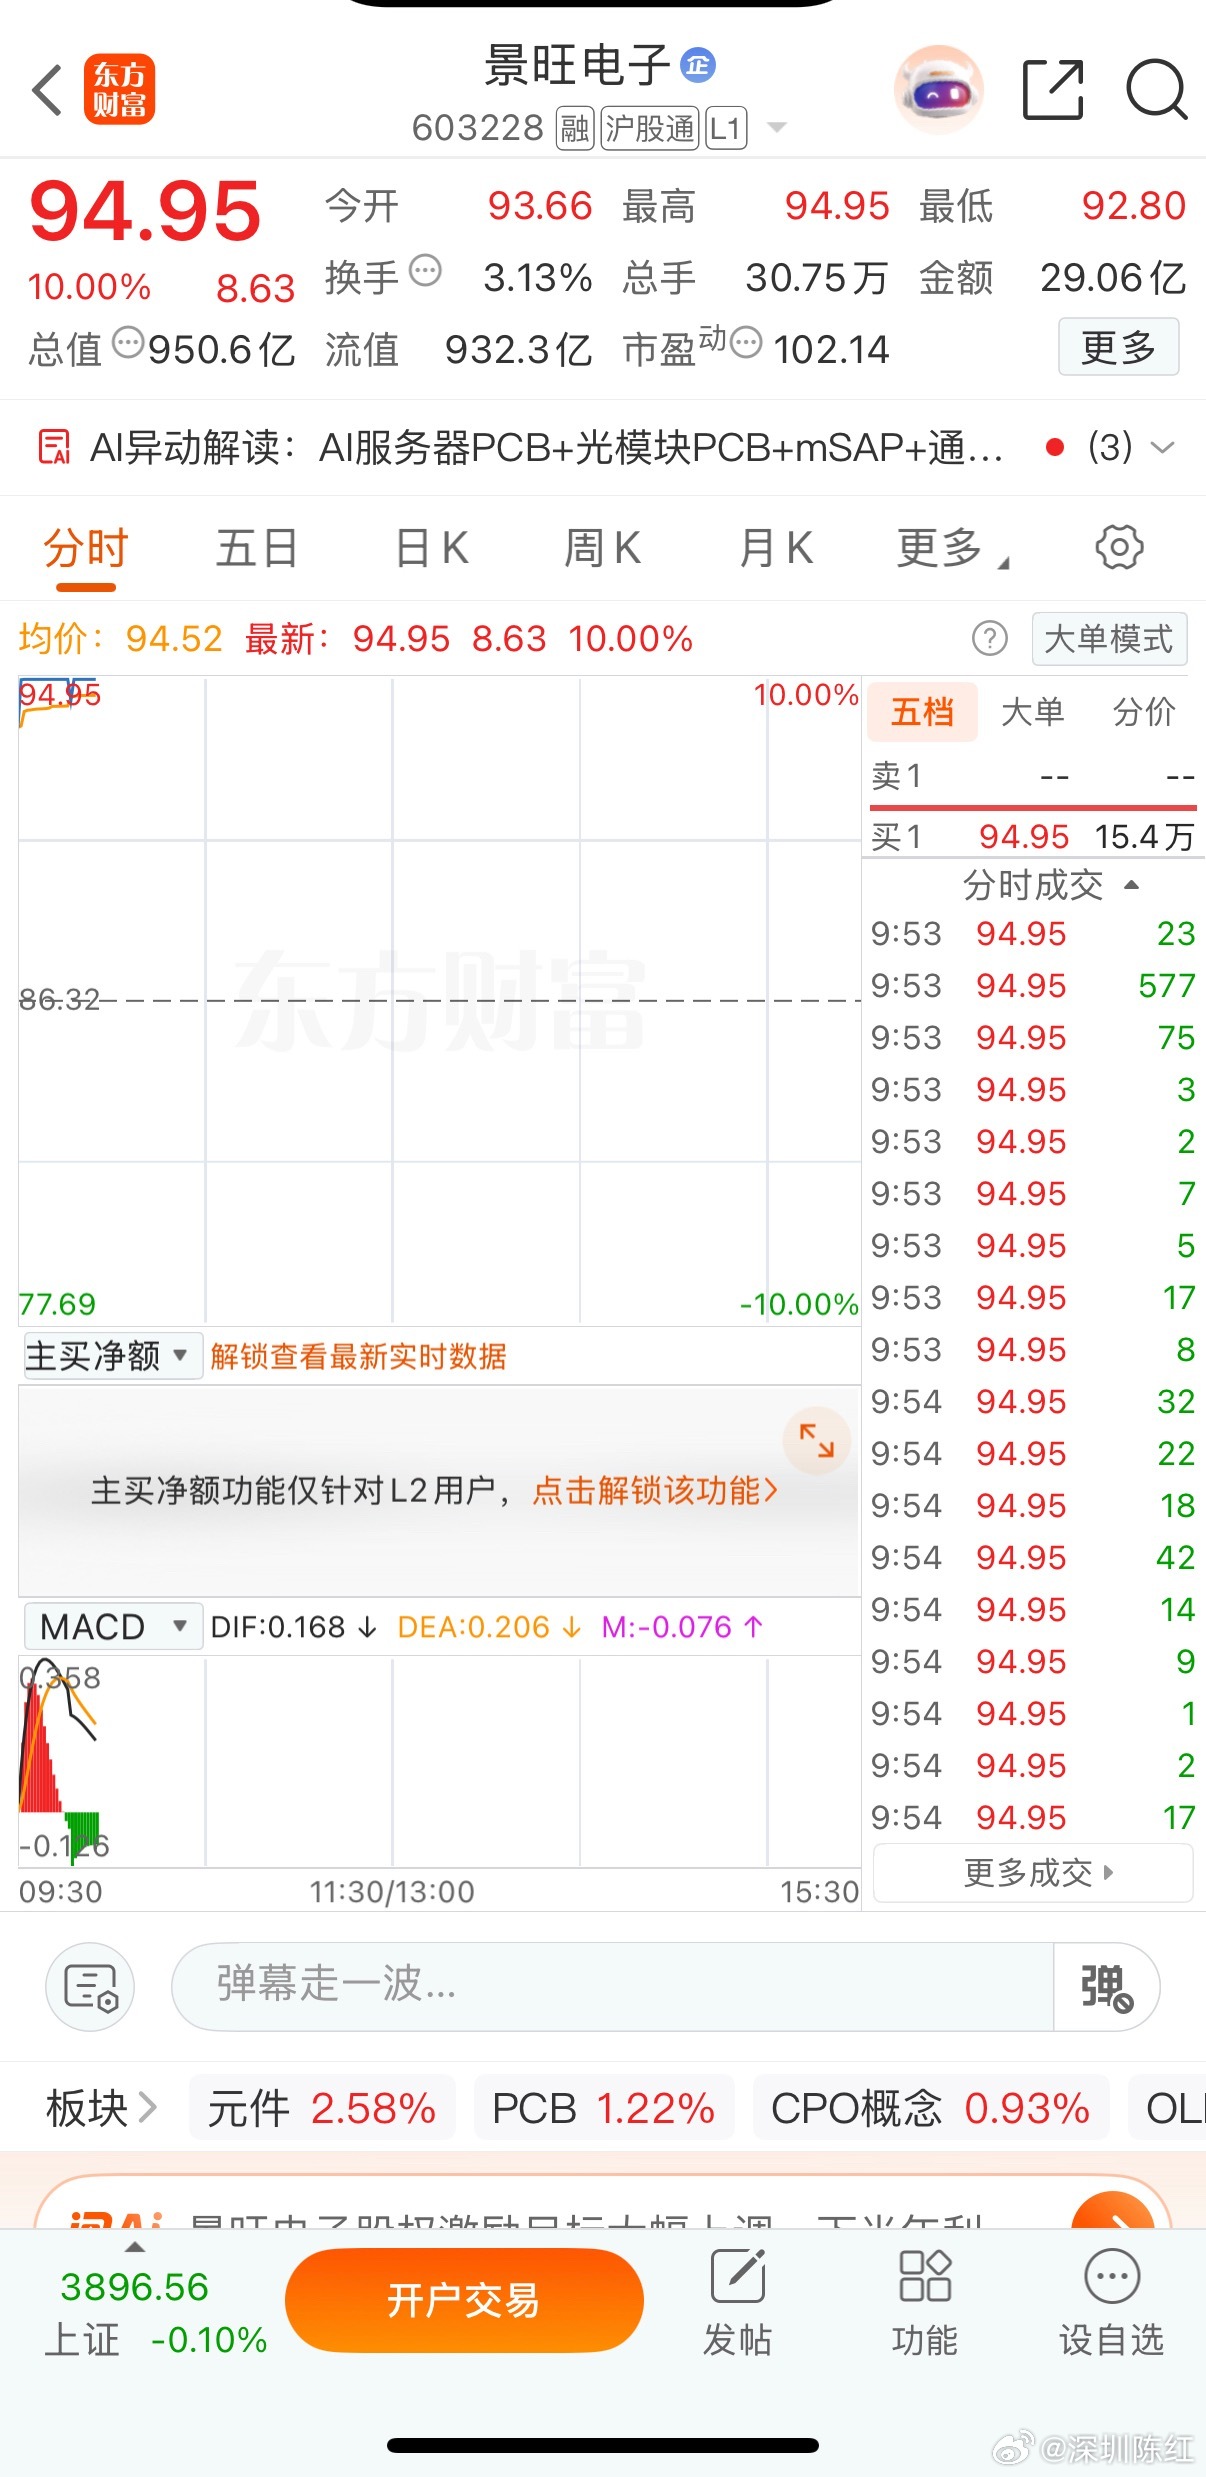Tap the 9:54 trade row with volume 32
This screenshot has width=1206, height=2477.
tap(1033, 1401)
